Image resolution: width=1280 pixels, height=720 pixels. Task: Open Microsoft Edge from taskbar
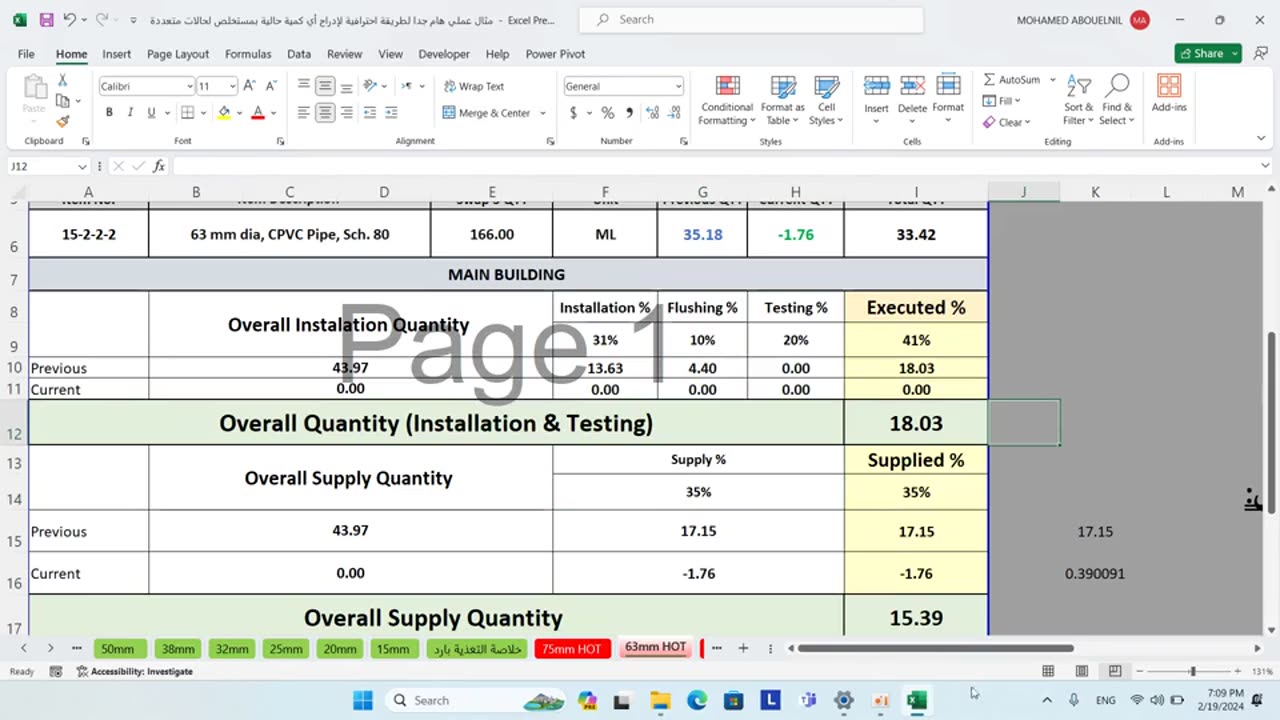(697, 700)
